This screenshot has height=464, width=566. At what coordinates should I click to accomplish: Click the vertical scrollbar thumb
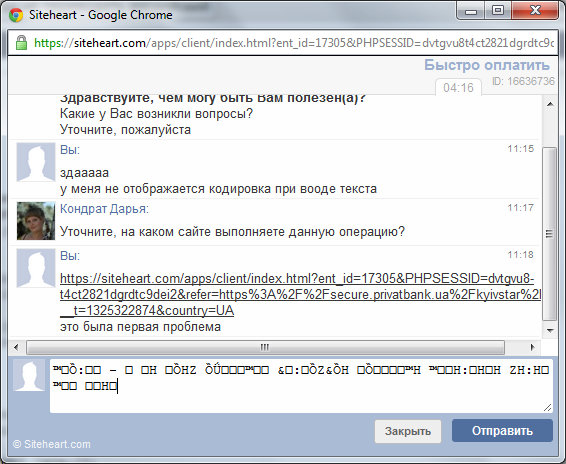[550, 233]
